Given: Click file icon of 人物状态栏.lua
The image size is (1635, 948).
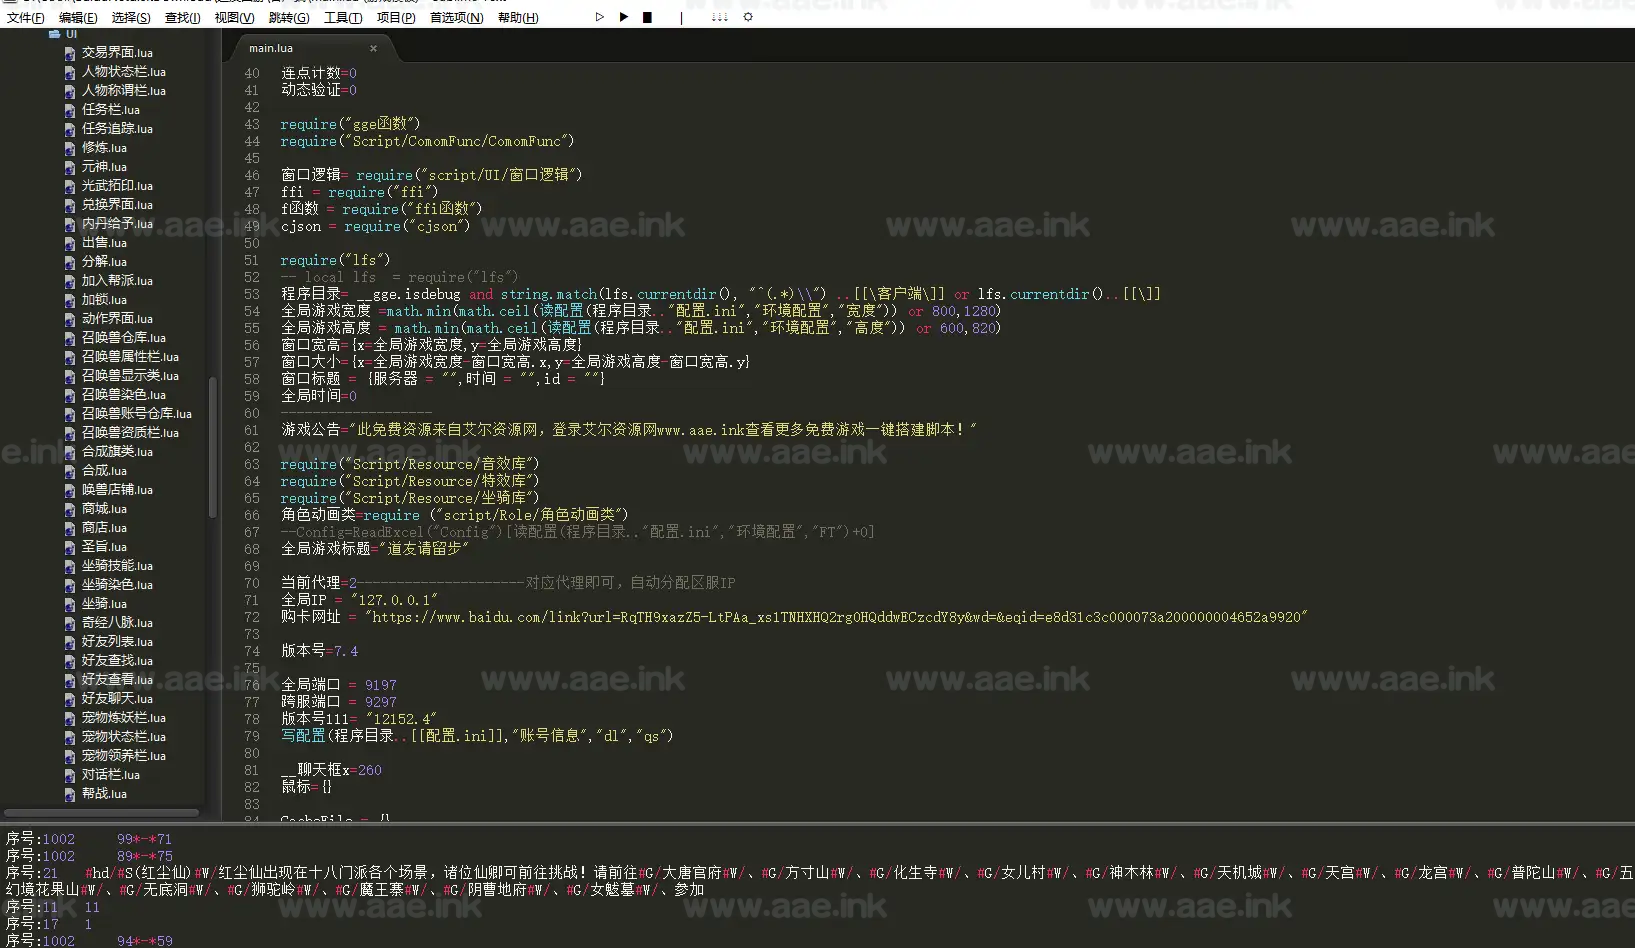Looking at the screenshot, I should point(70,72).
